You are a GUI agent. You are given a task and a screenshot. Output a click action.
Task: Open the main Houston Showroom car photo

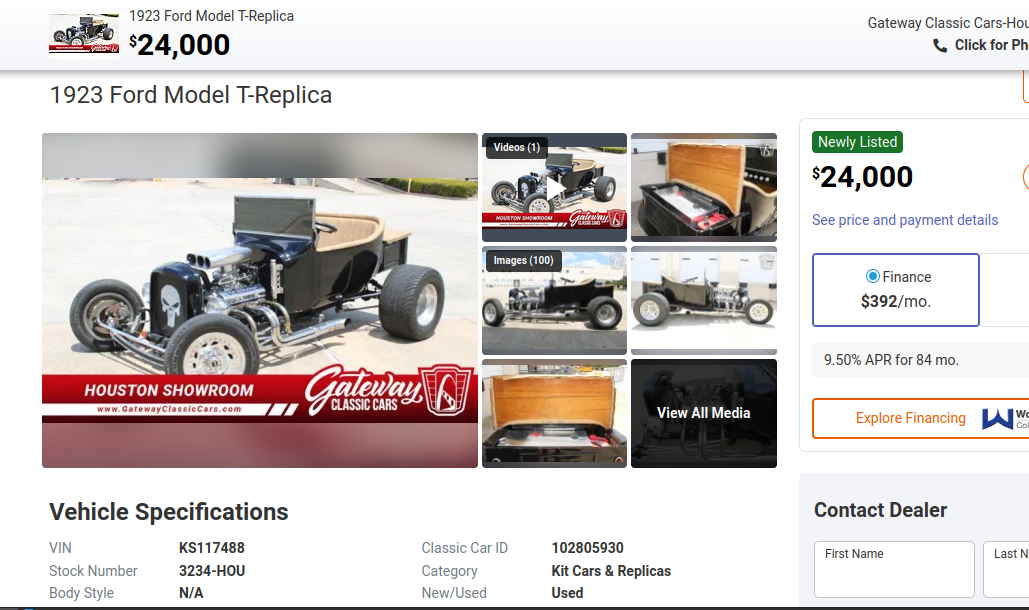tap(260, 300)
